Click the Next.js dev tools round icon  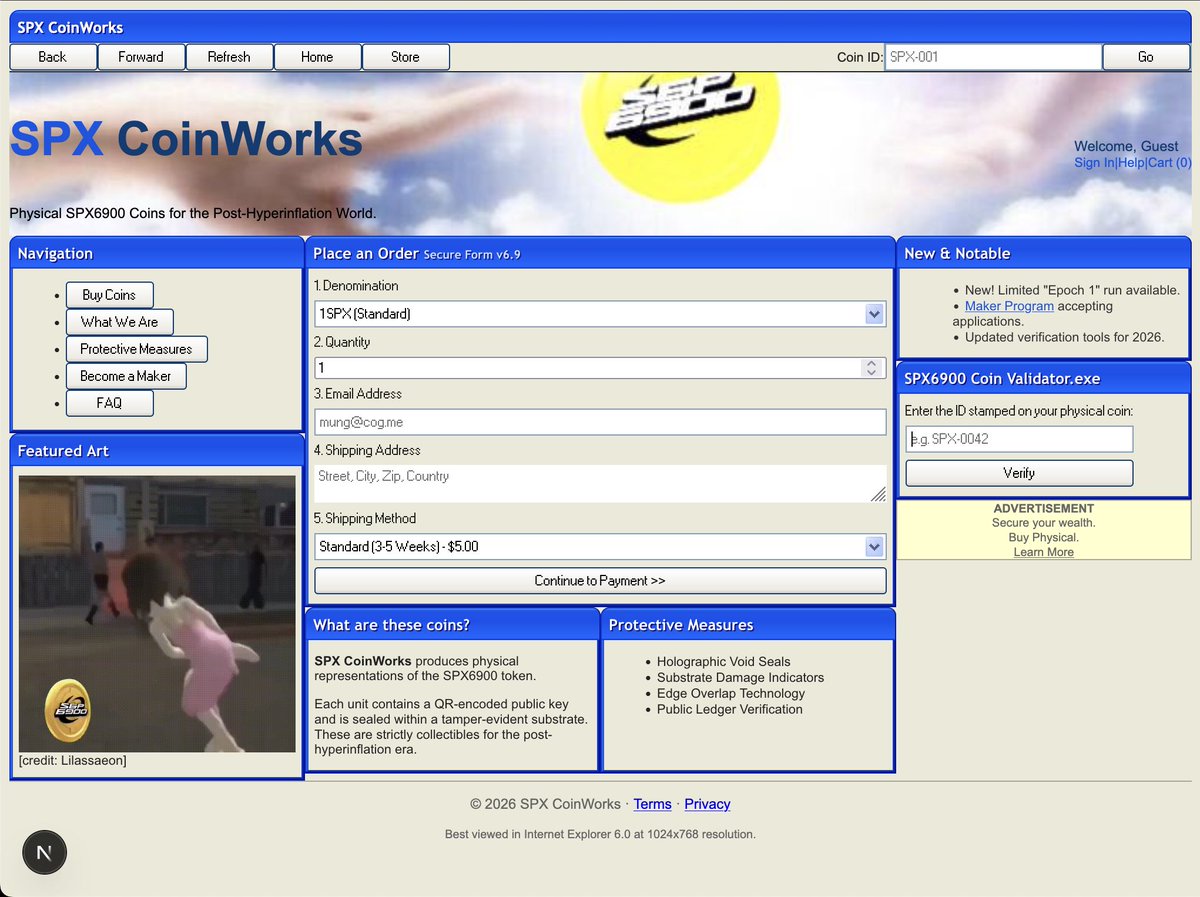pyautogui.click(x=44, y=853)
